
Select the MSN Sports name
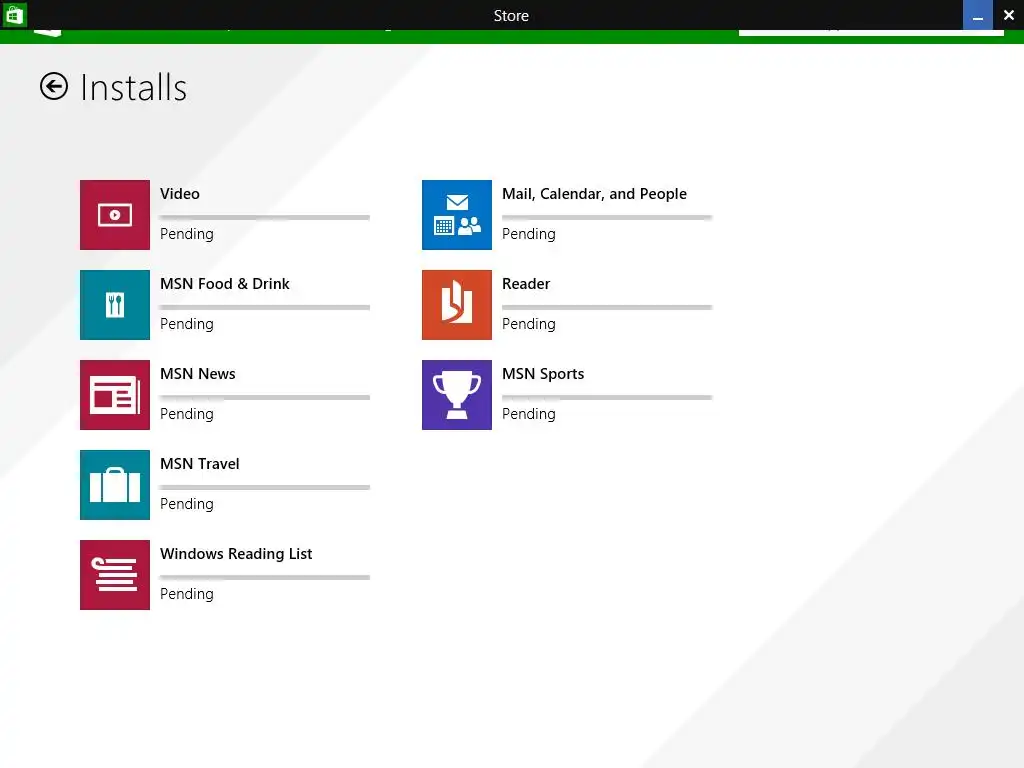[x=543, y=374]
